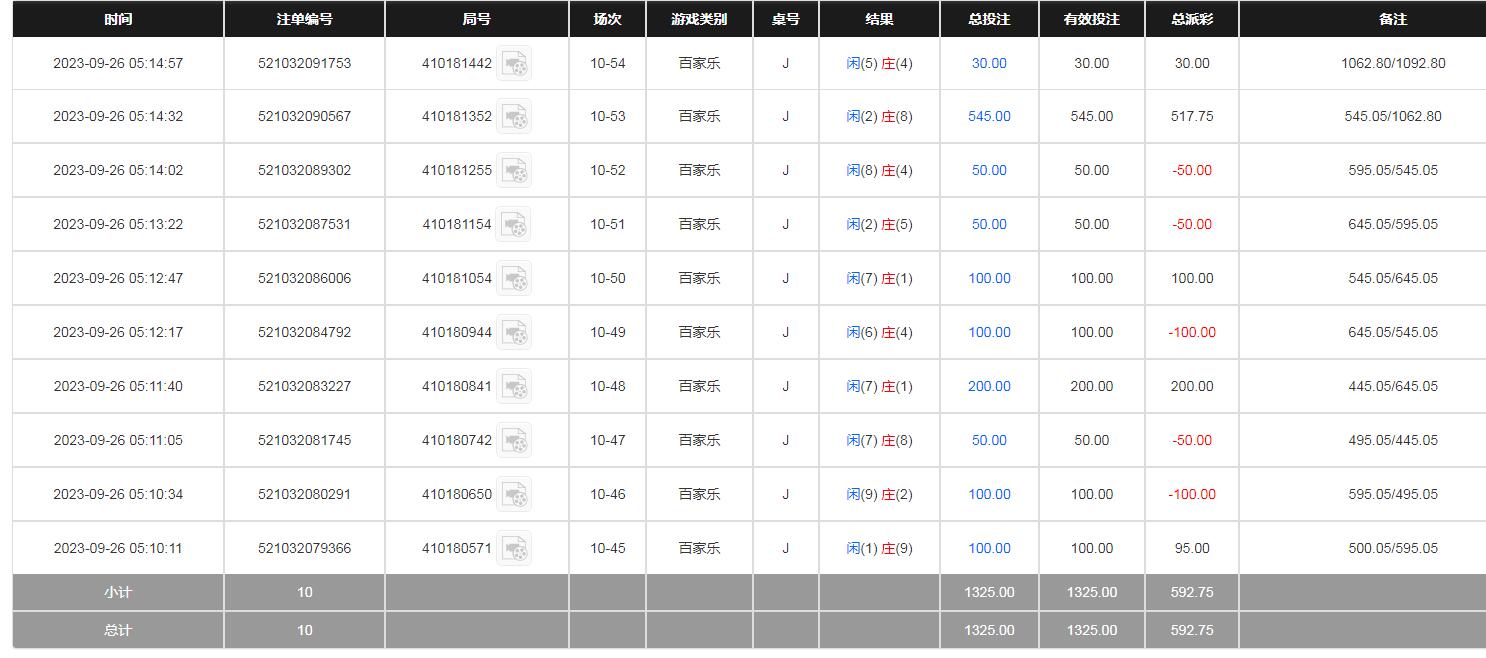Open video replay icon for round 410181154

pyautogui.click(x=514, y=224)
